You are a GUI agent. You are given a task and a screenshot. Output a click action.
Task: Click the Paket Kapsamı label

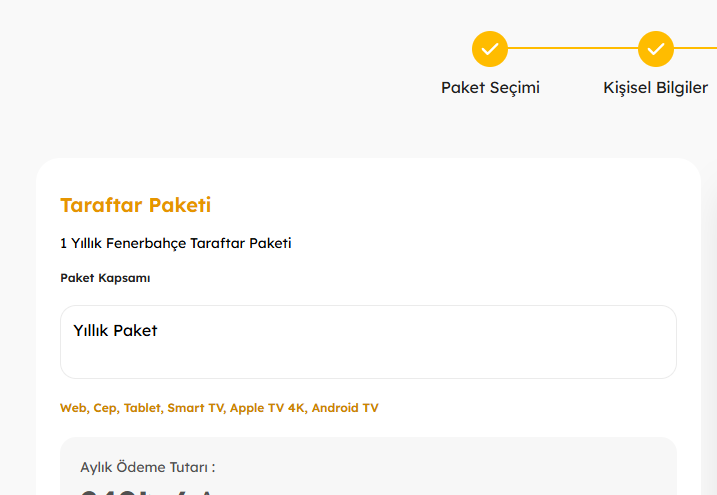pos(105,278)
